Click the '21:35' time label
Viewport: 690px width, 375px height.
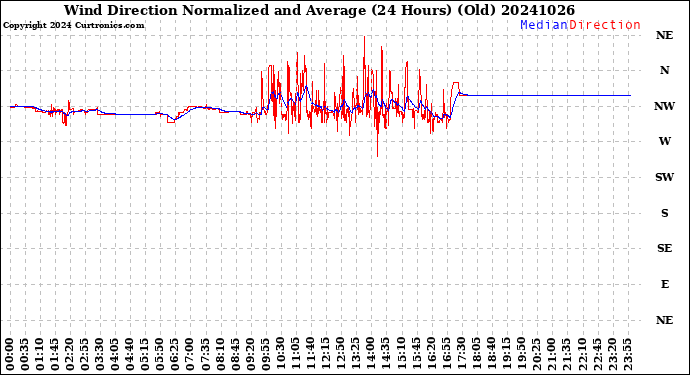[567, 354]
